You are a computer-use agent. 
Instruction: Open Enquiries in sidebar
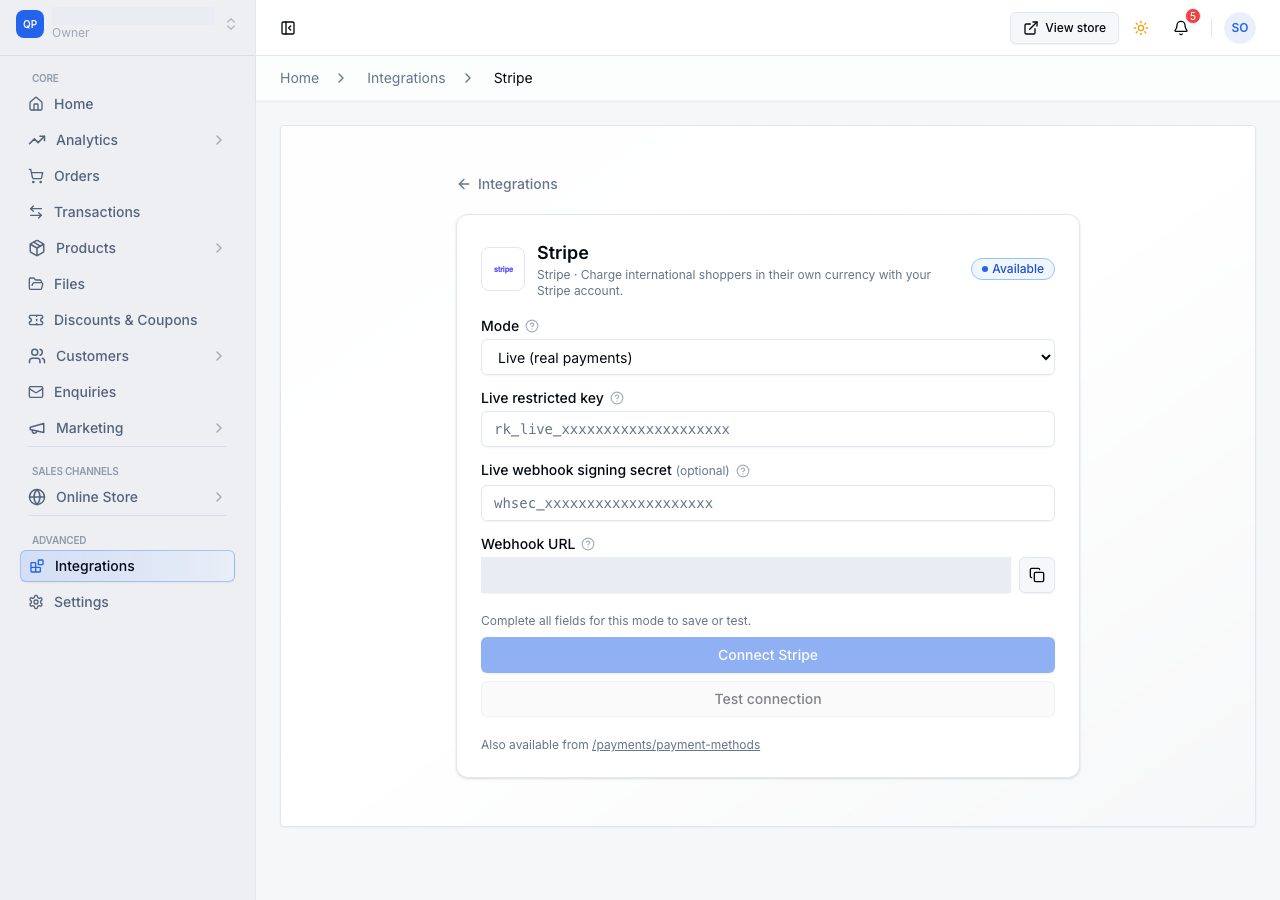point(127,392)
